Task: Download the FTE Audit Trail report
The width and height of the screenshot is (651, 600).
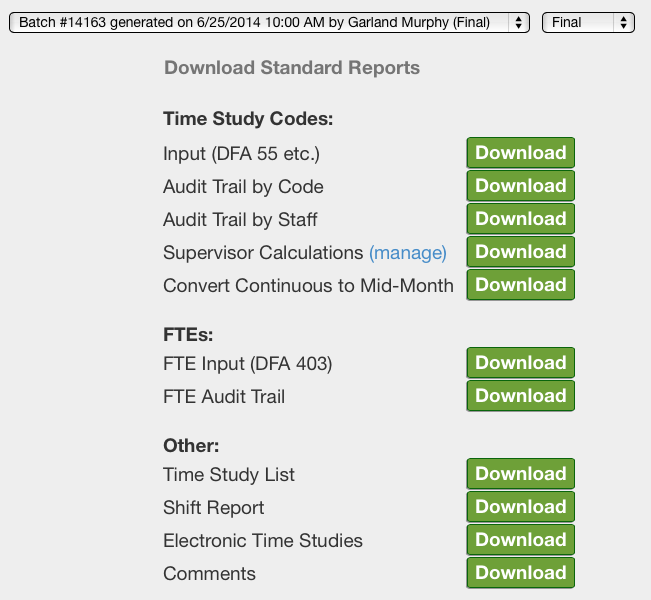Action: [x=520, y=396]
